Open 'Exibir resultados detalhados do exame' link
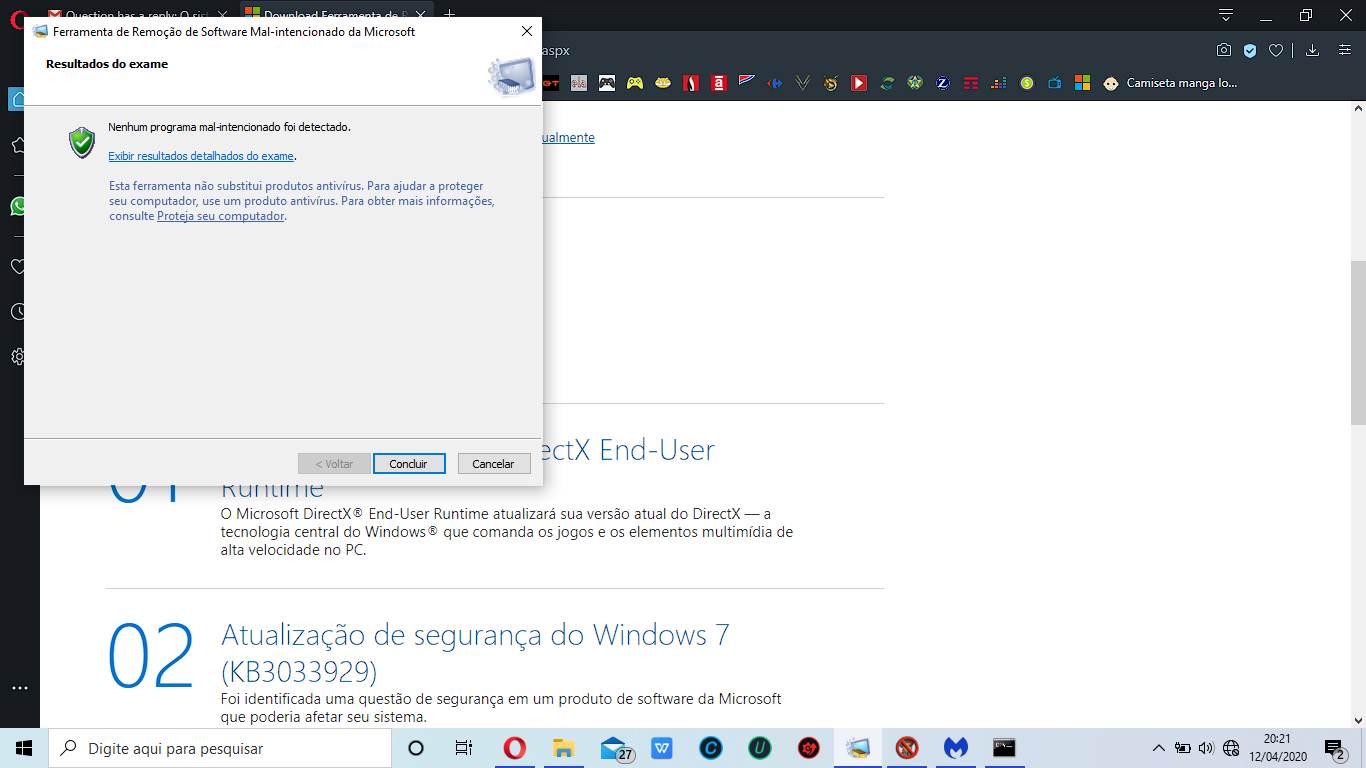 point(201,156)
